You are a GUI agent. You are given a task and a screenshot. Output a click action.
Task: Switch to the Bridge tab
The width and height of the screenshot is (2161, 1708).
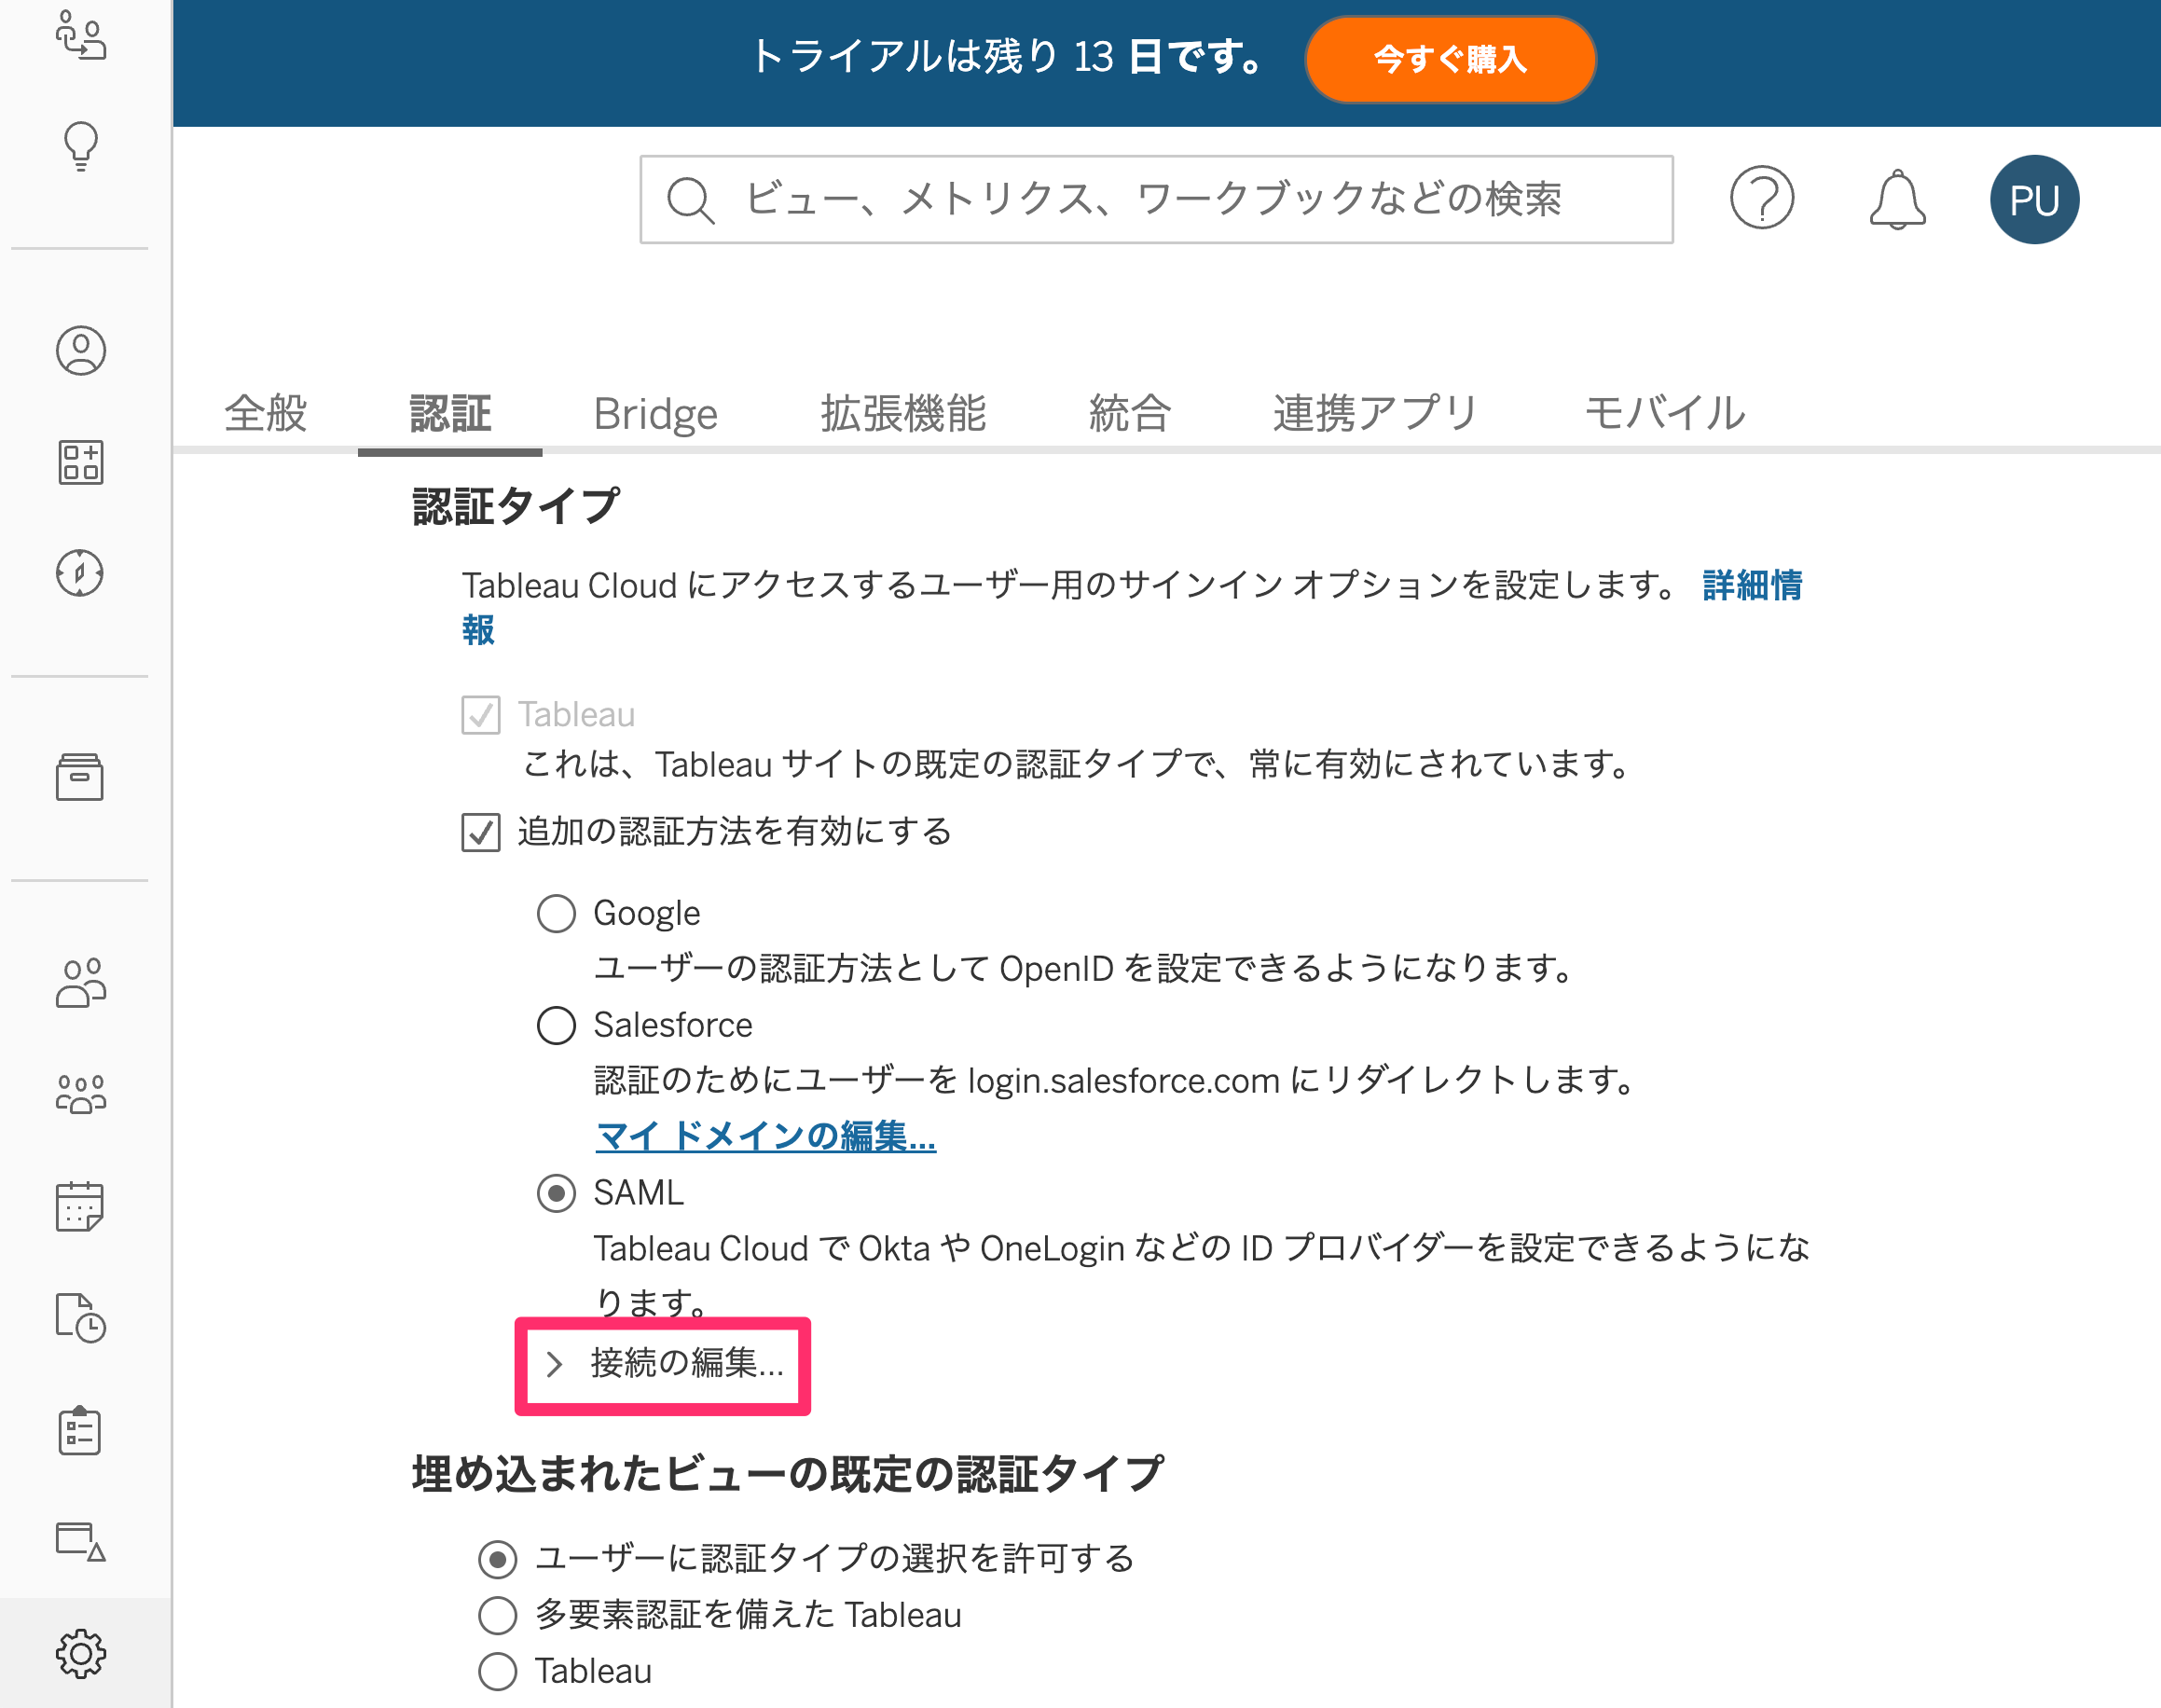[x=656, y=413]
